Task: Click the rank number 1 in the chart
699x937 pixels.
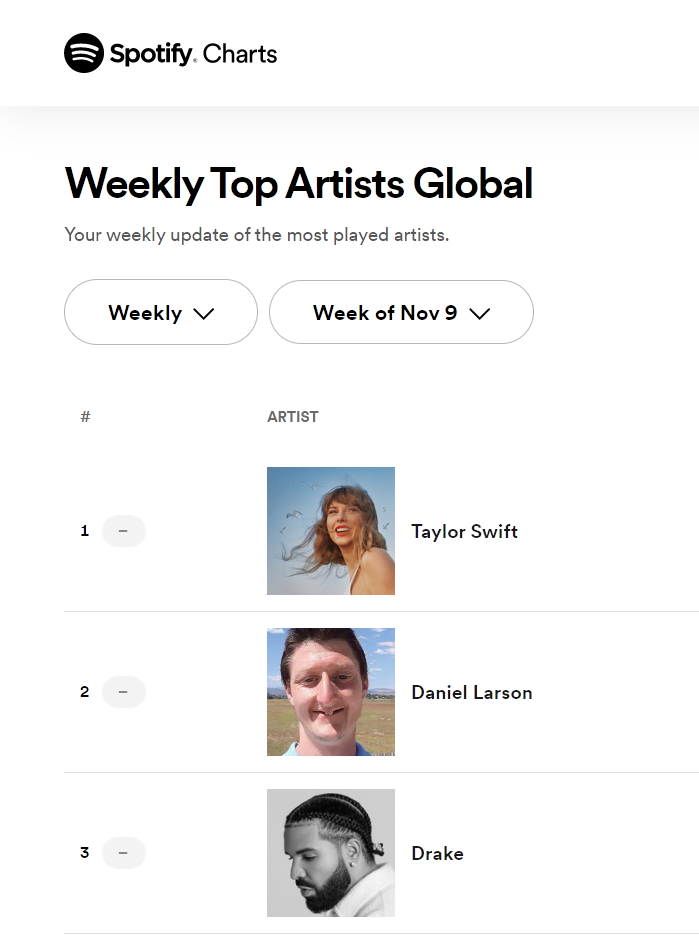Action: click(x=85, y=531)
